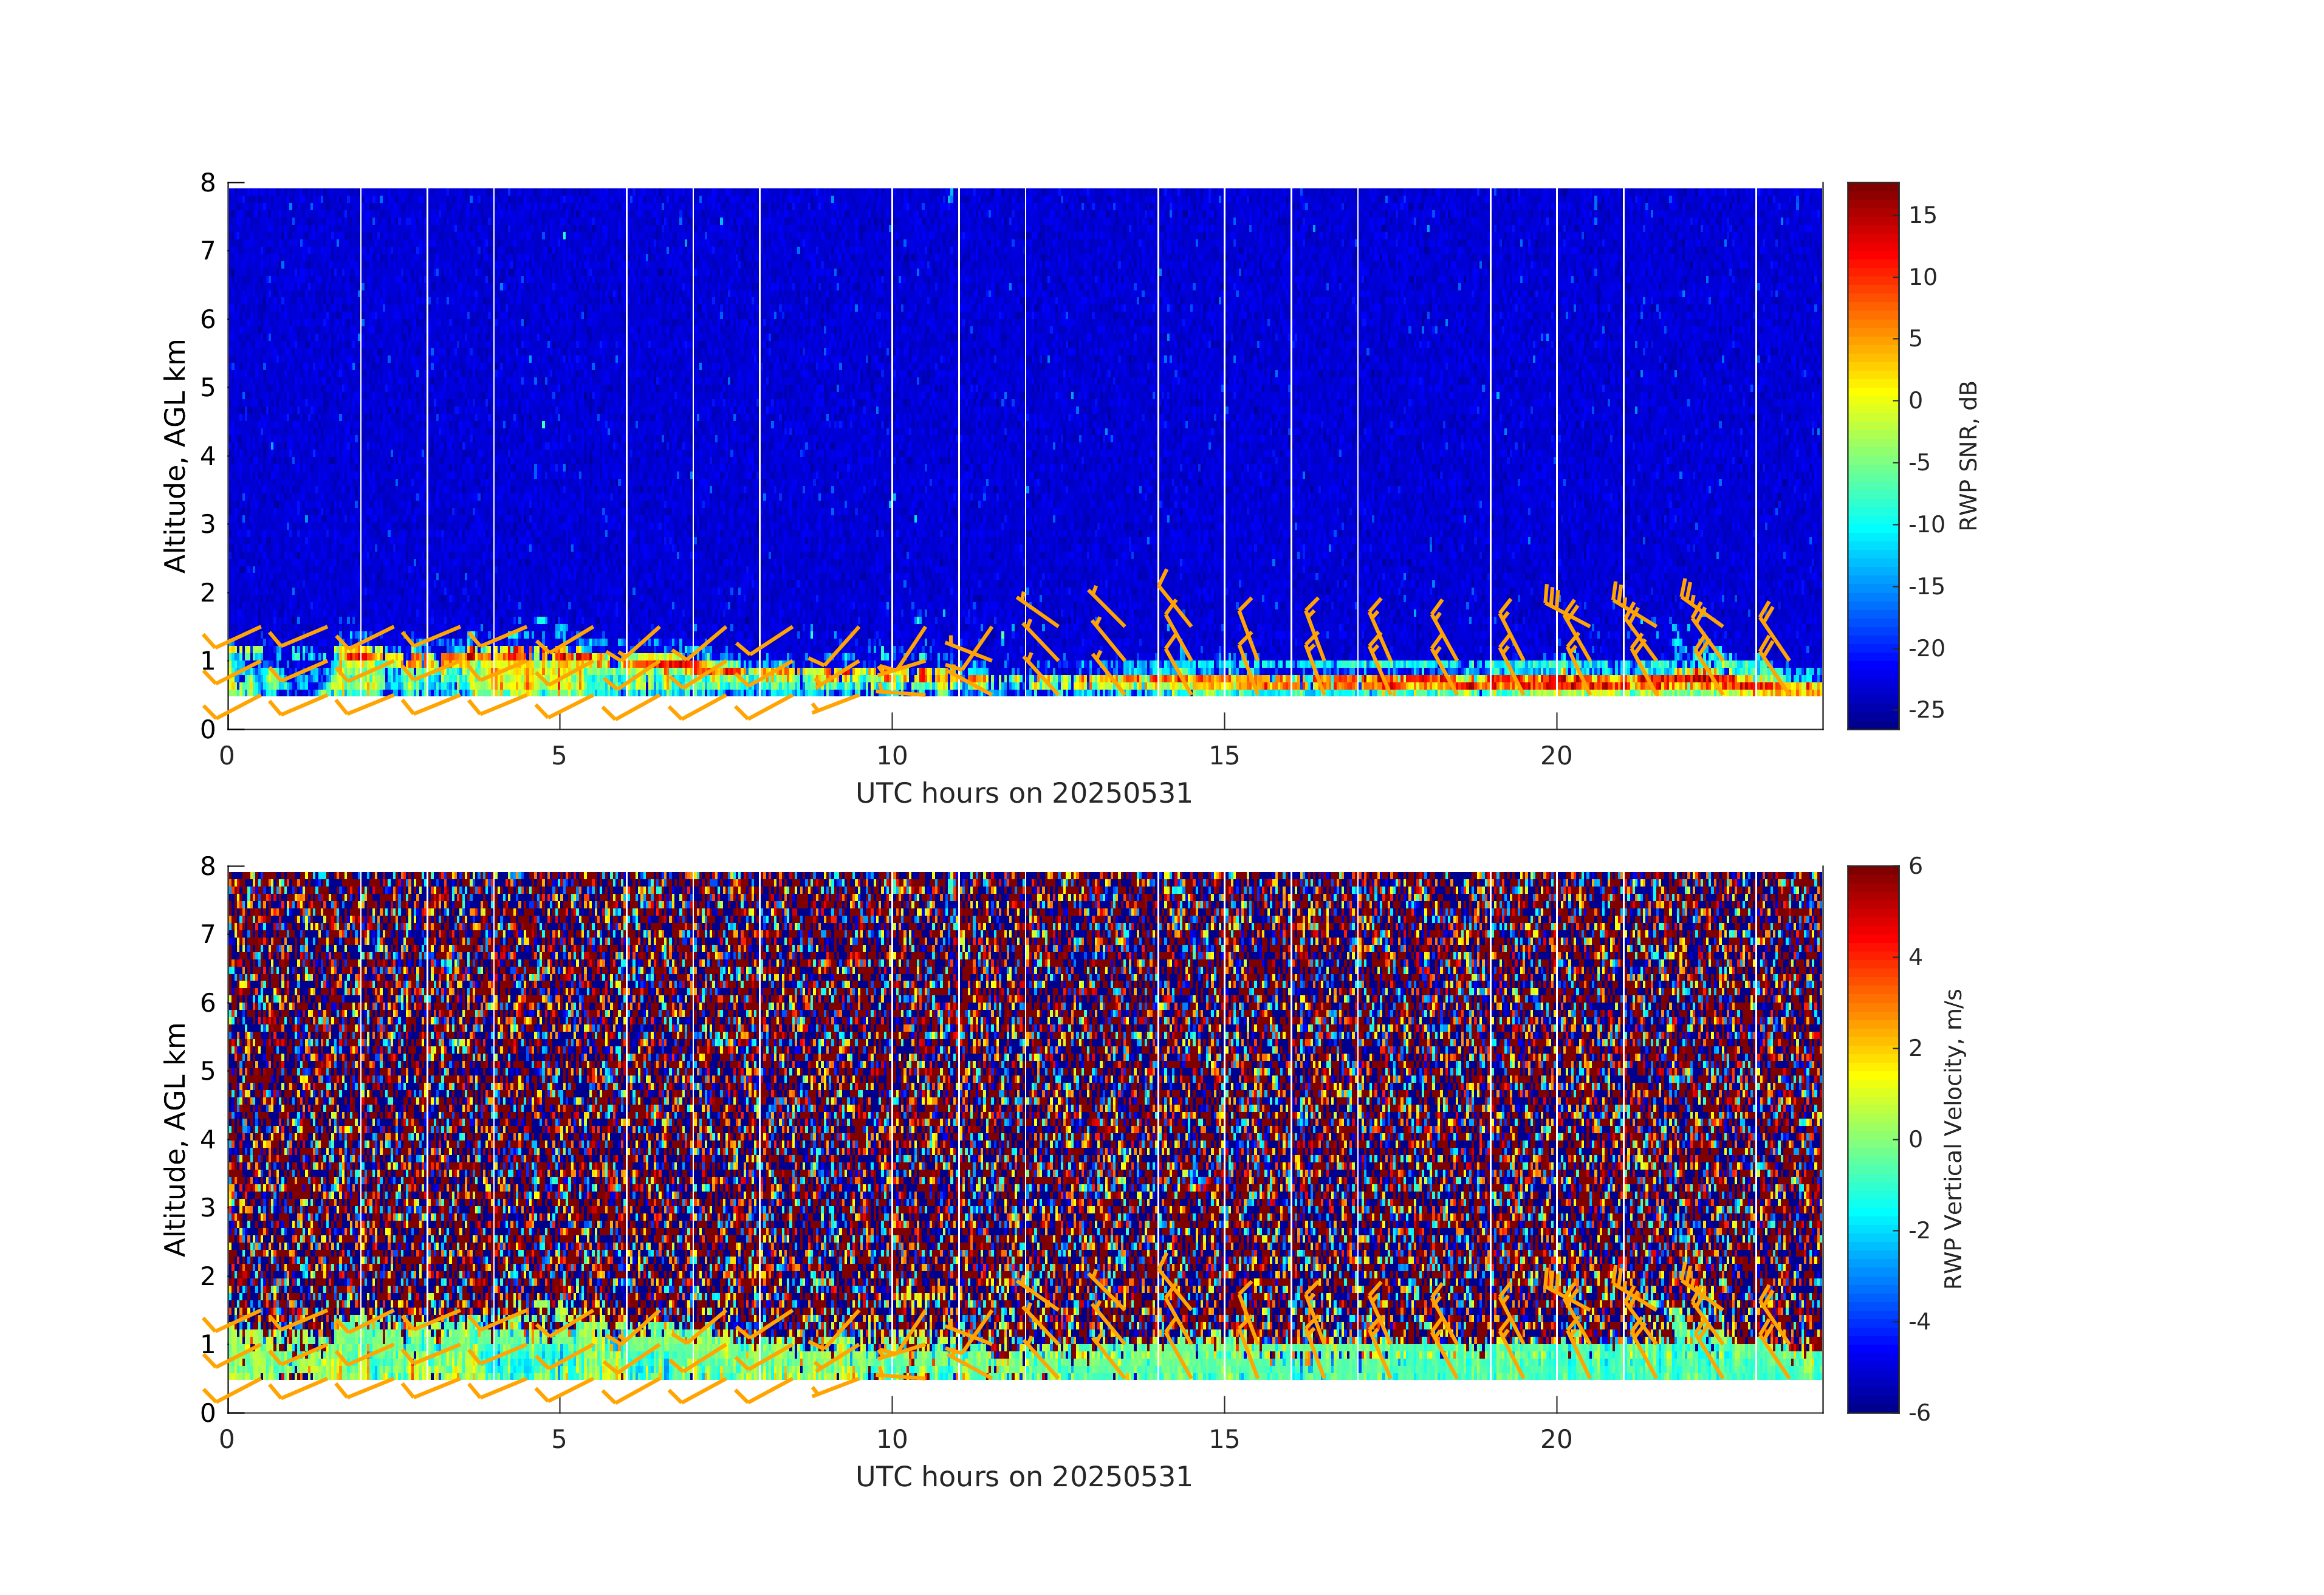The width and height of the screenshot is (2324, 1595).
Task: Click the 0 value on velocity colorbar
Action: (x=1915, y=1139)
